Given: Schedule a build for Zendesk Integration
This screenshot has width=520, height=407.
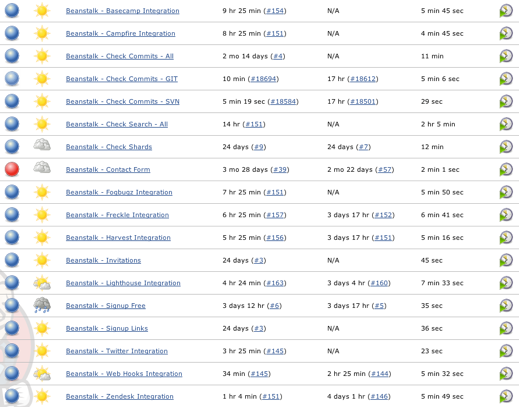Looking at the screenshot, I should tap(506, 396).
